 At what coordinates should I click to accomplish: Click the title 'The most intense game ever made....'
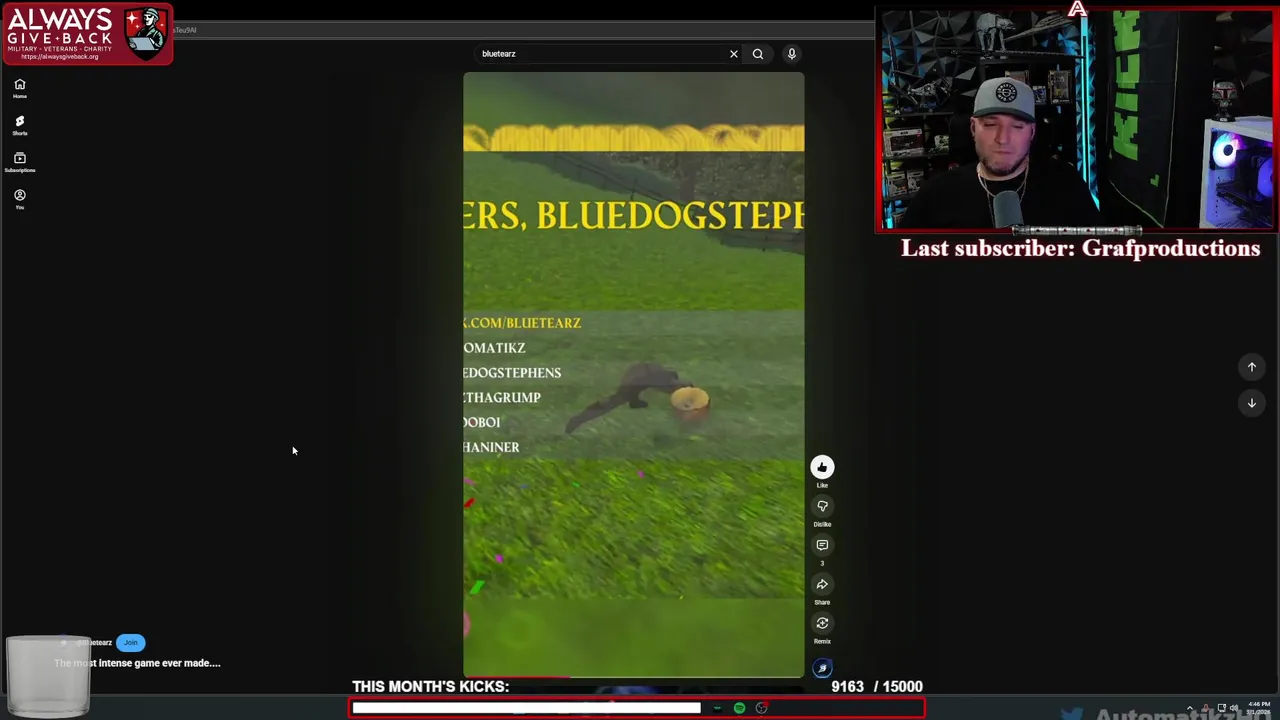137,663
